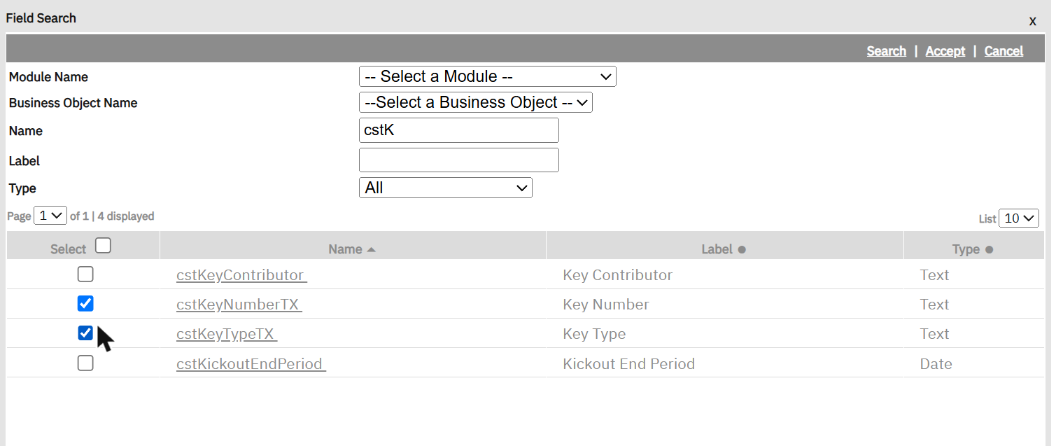Image resolution: width=1063 pixels, height=446 pixels.
Task: Click the Text type cell for cstKeyContributor
Action: coord(934,275)
